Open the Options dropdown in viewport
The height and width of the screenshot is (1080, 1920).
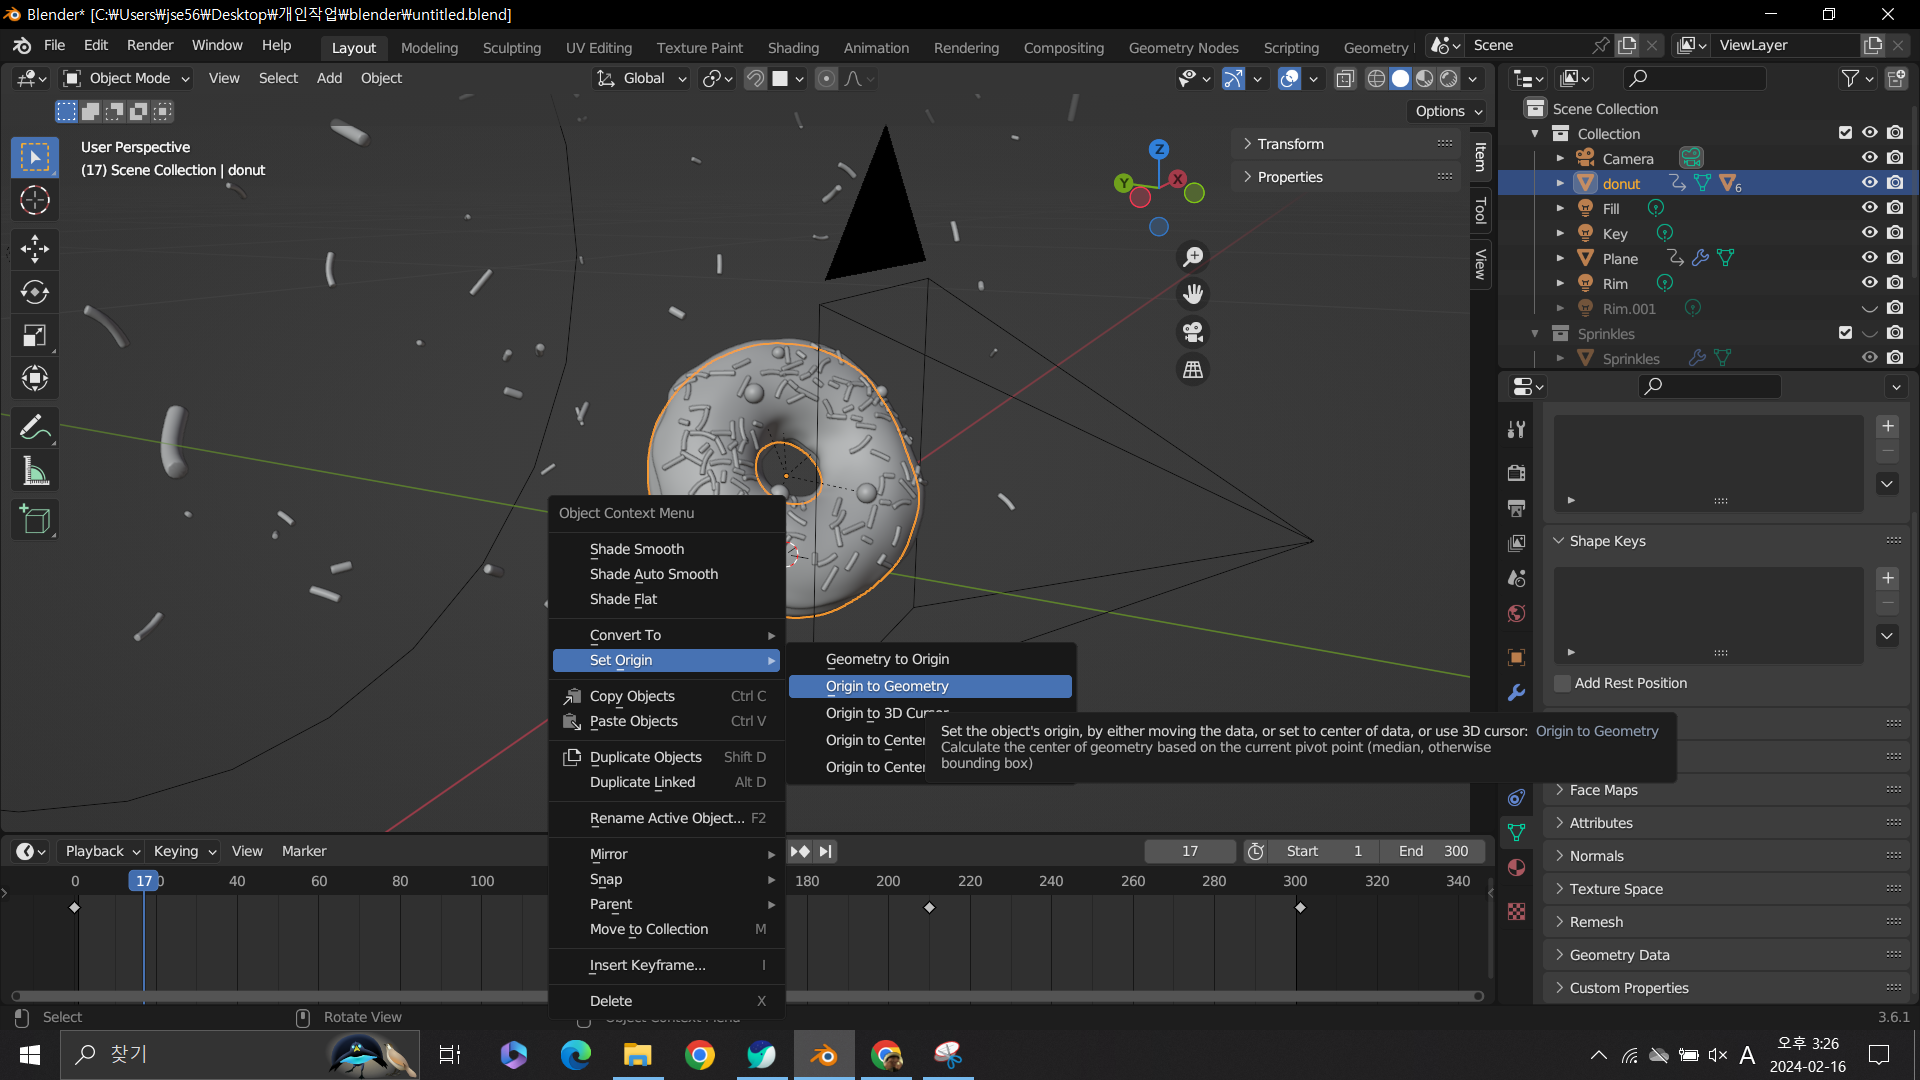[x=1449, y=111]
